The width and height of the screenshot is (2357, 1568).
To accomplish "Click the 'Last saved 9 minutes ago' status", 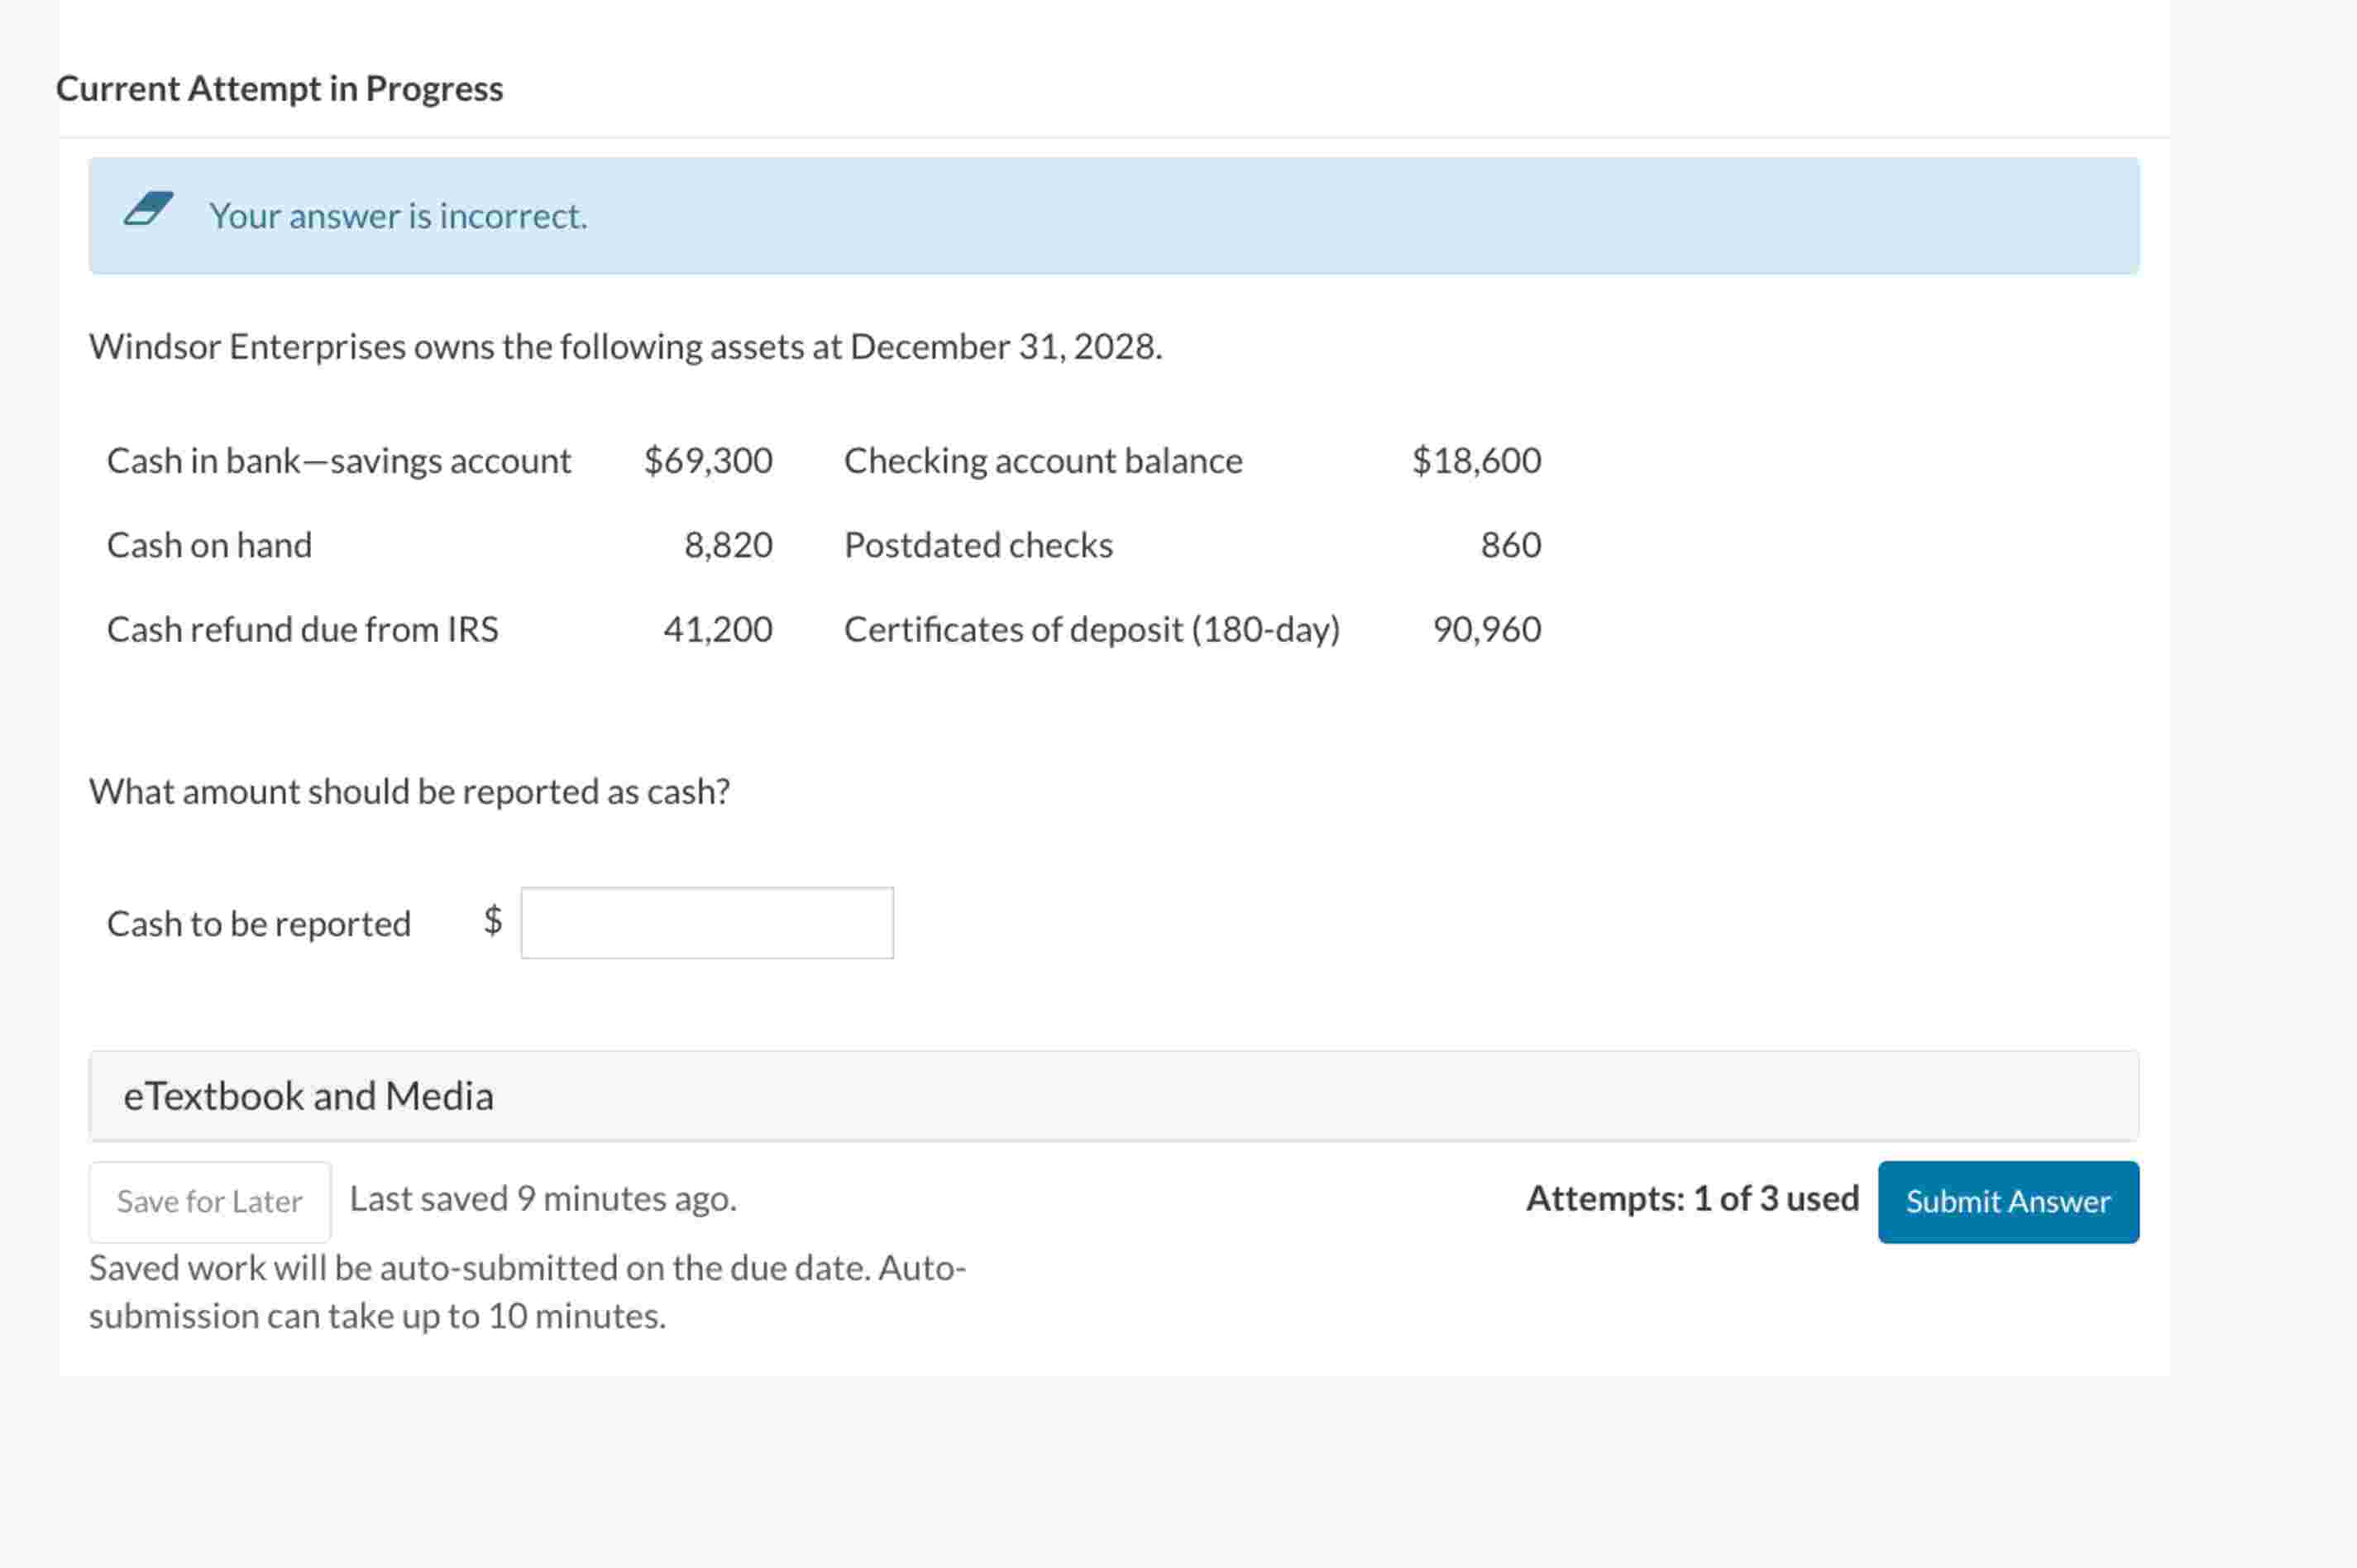I will [x=543, y=1198].
